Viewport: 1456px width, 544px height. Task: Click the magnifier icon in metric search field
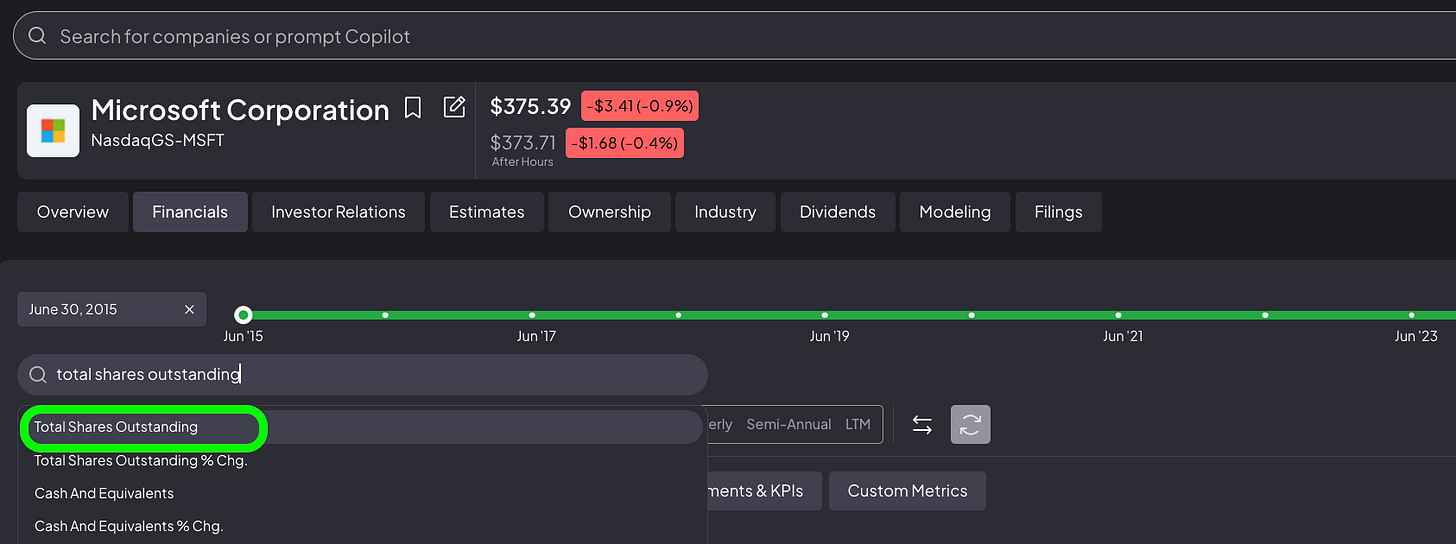pyautogui.click(x=38, y=374)
